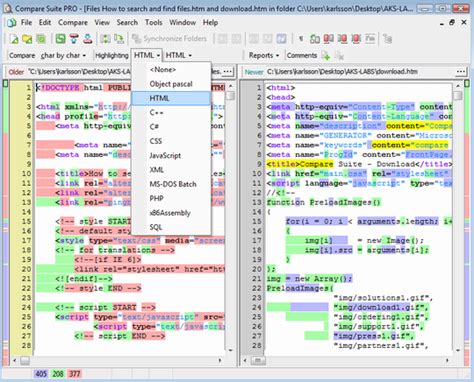Click the Fin labeled toolbar icon
This screenshot has width=474, height=382.
tap(370, 39)
